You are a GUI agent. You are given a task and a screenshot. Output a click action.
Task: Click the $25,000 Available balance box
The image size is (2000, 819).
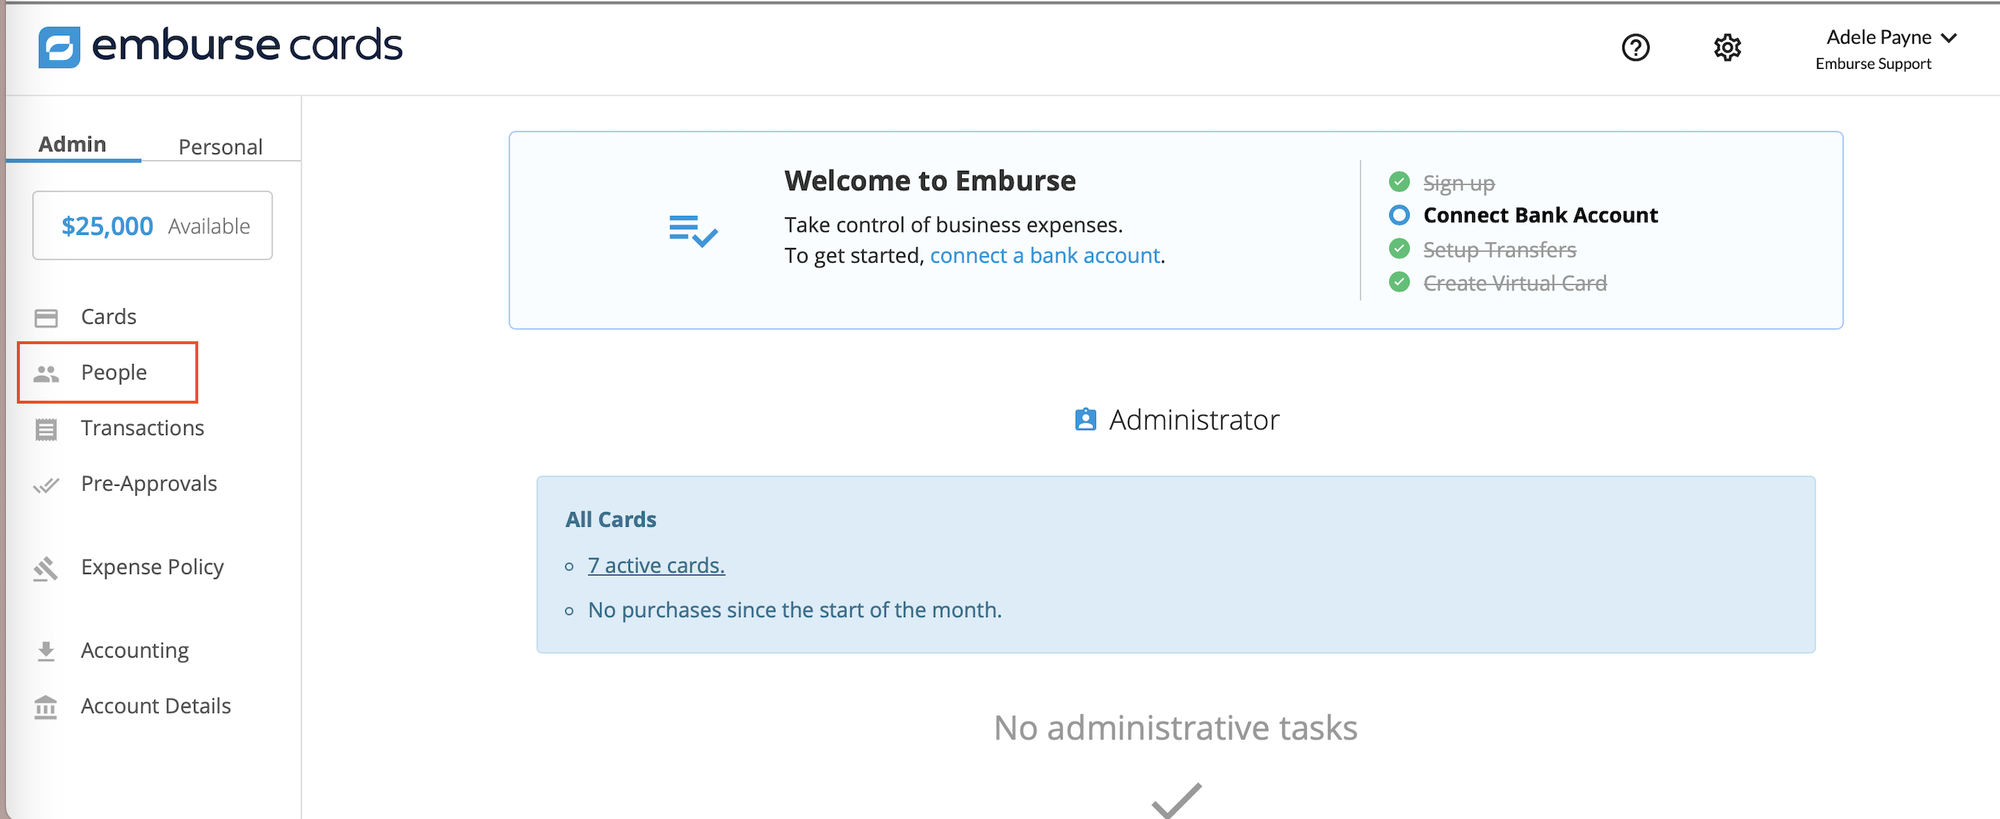[152, 226]
